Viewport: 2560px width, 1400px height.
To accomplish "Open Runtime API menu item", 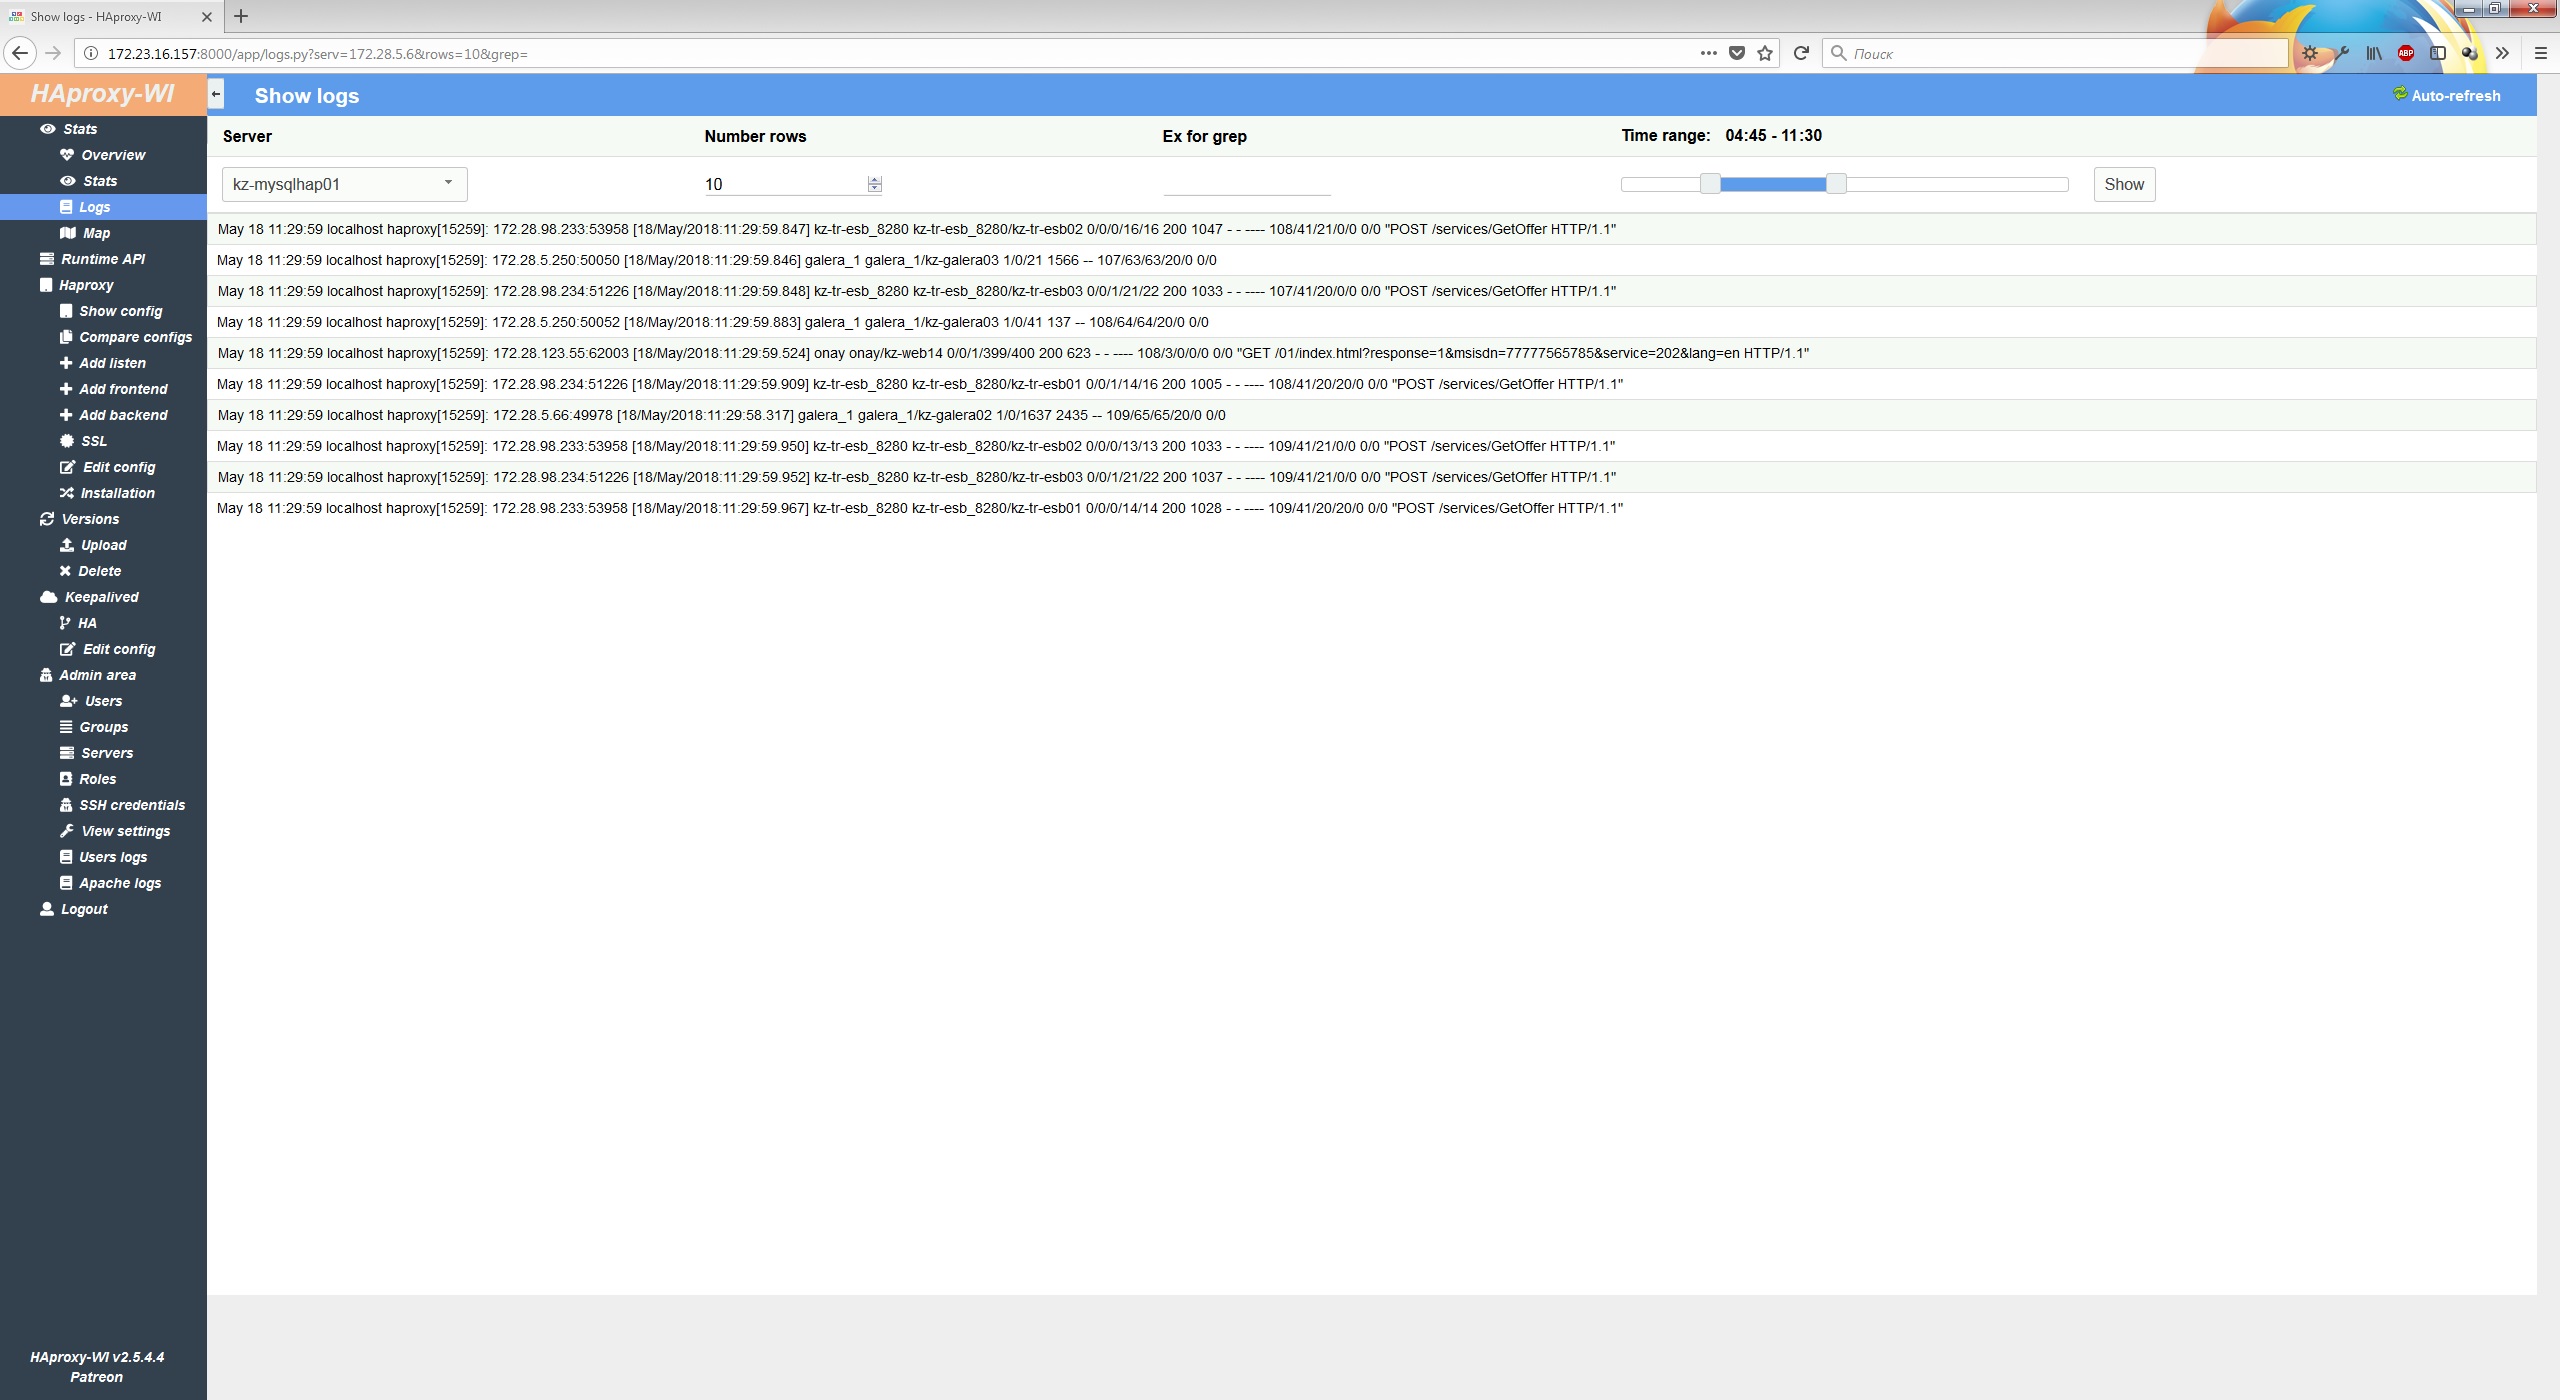I will click(102, 259).
